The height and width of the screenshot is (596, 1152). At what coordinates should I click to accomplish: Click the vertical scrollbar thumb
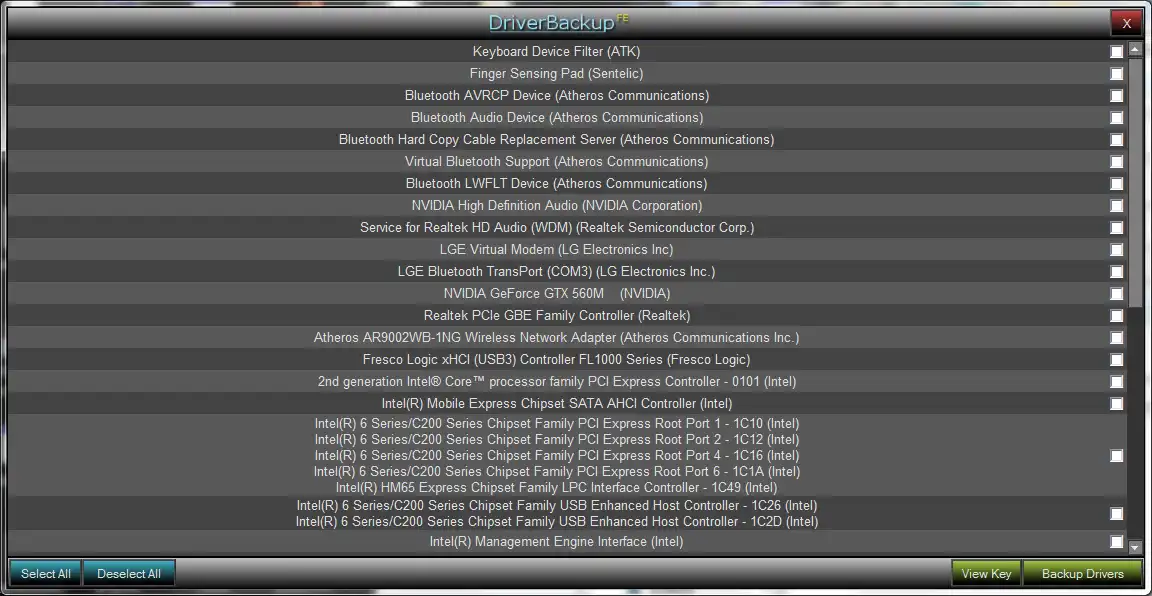(x=1134, y=184)
